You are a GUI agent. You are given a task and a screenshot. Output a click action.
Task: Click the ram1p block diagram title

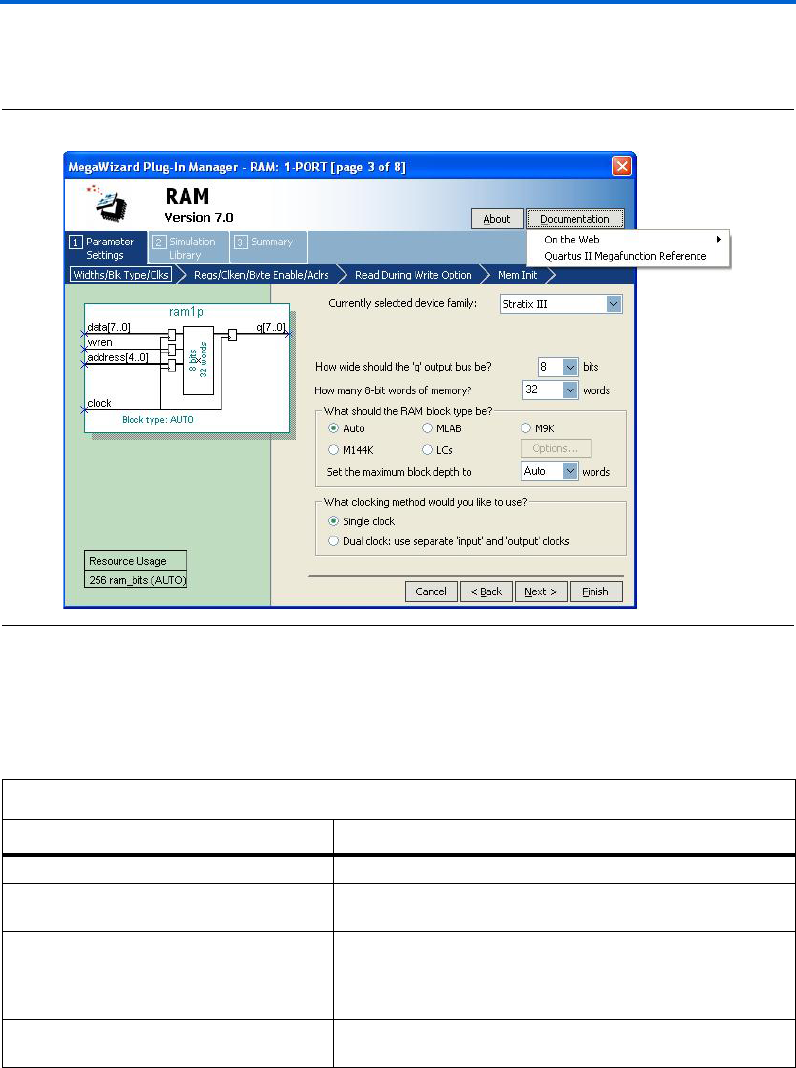point(186,312)
